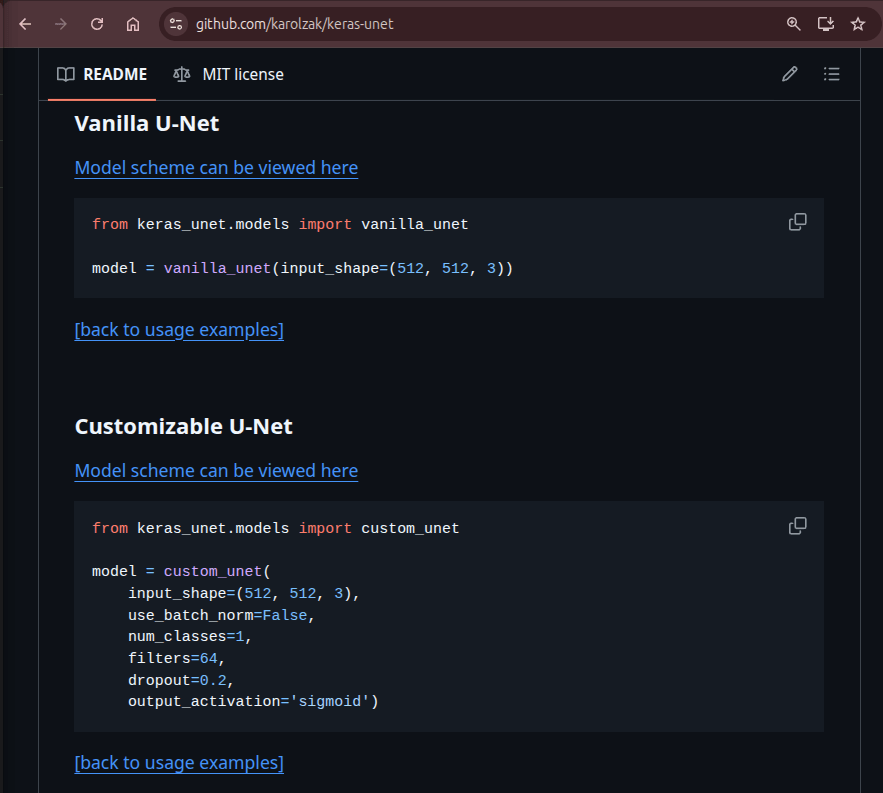
Task: Click the filters=64 line
Action: pyautogui.click(x=176, y=658)
